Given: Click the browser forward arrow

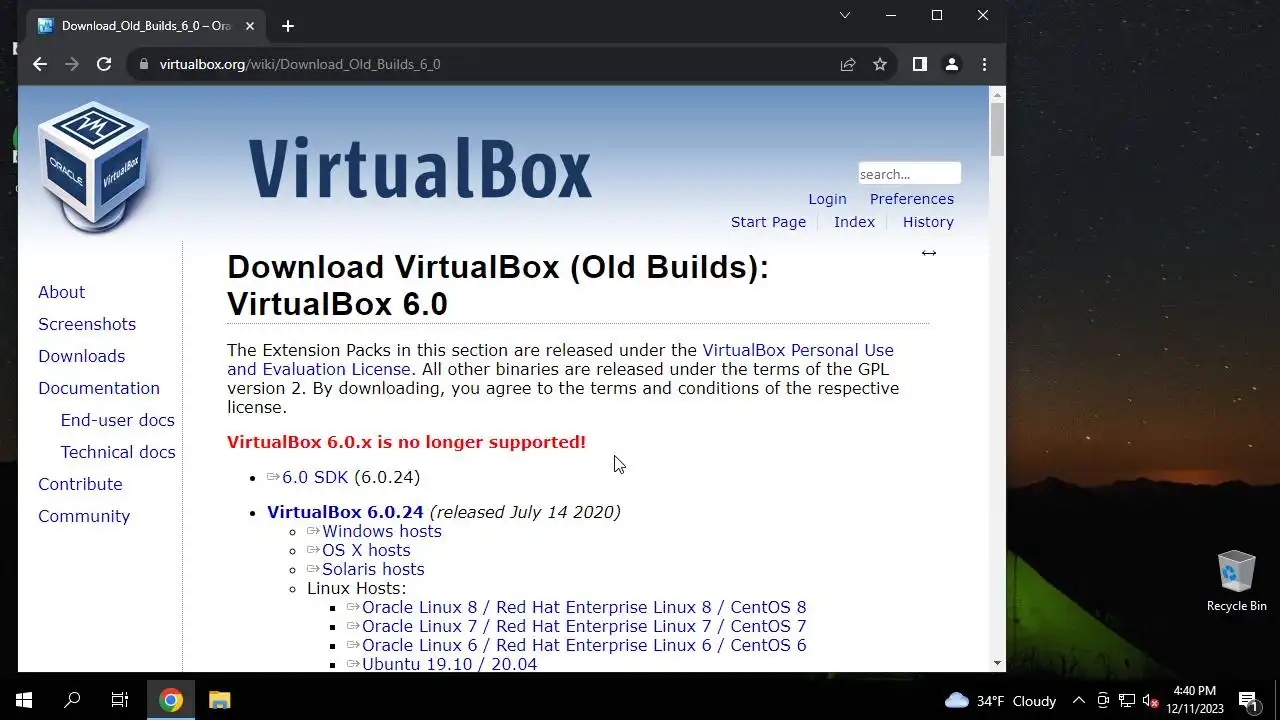Looking at the screenshot, I should tap(72, 64).
